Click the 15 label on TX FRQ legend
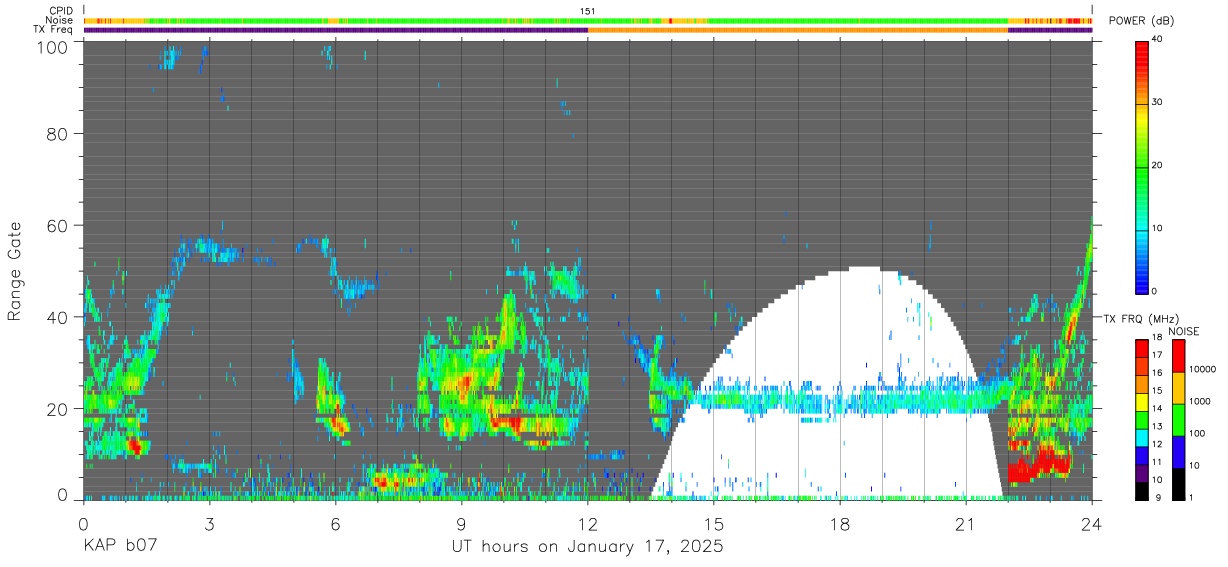This screenshot has height=567, width=1228. tap(1157, 391)
